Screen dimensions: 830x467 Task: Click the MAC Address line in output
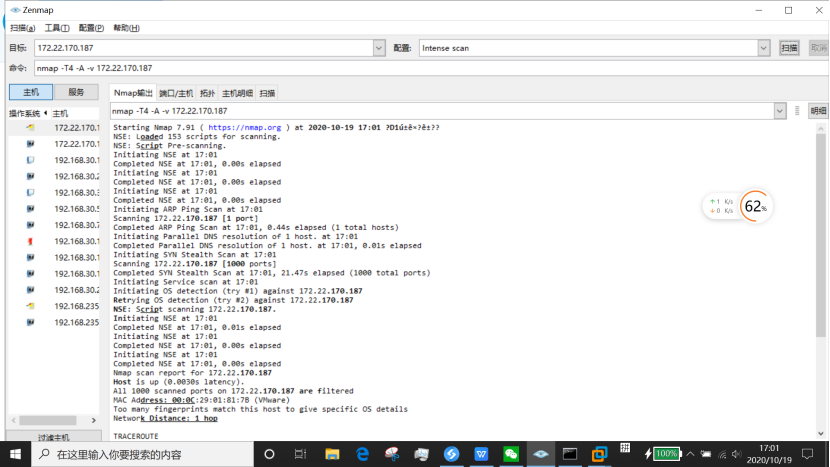click(x=201, y=400)
